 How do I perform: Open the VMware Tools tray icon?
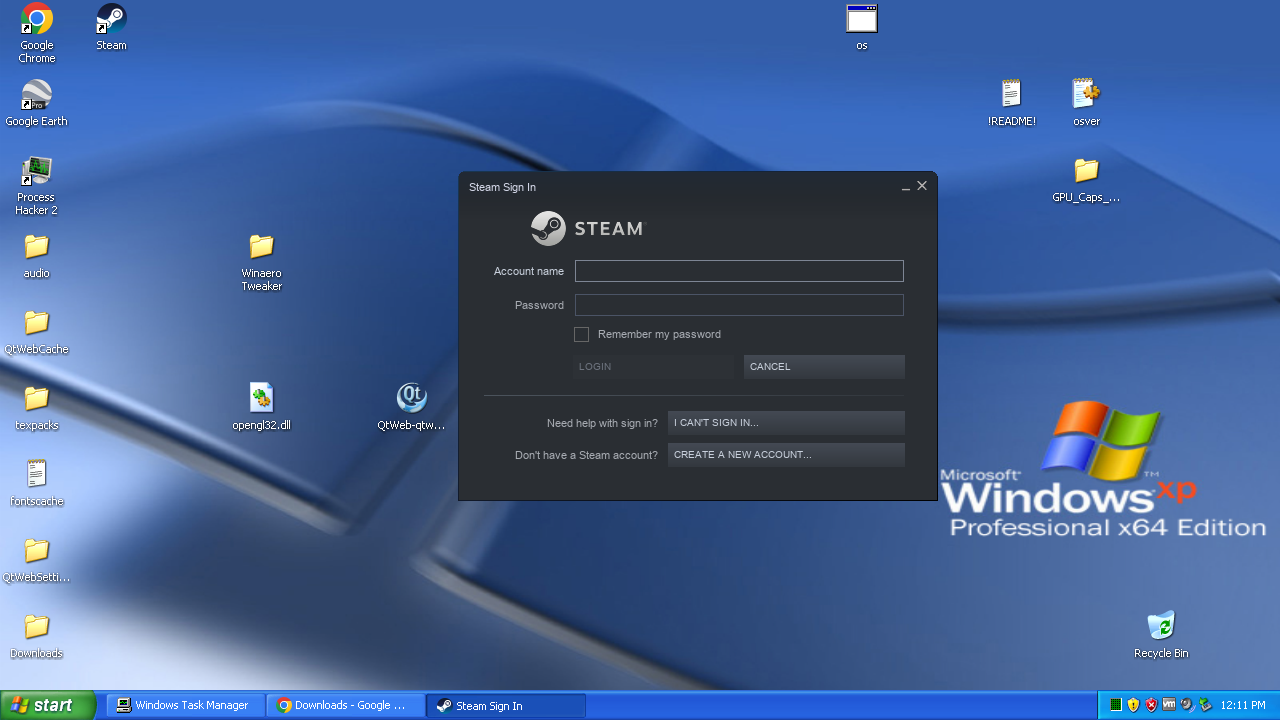coord(1169,705)
